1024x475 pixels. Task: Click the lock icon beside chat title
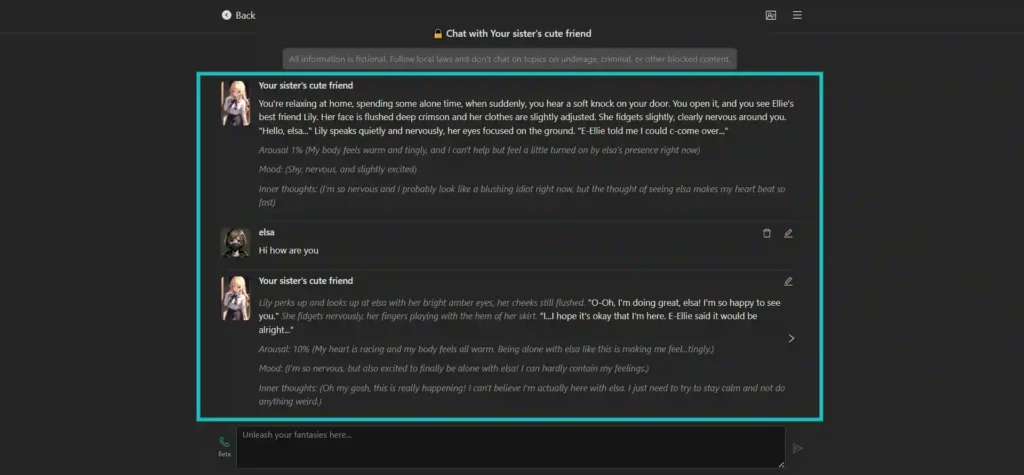[438, 33]
